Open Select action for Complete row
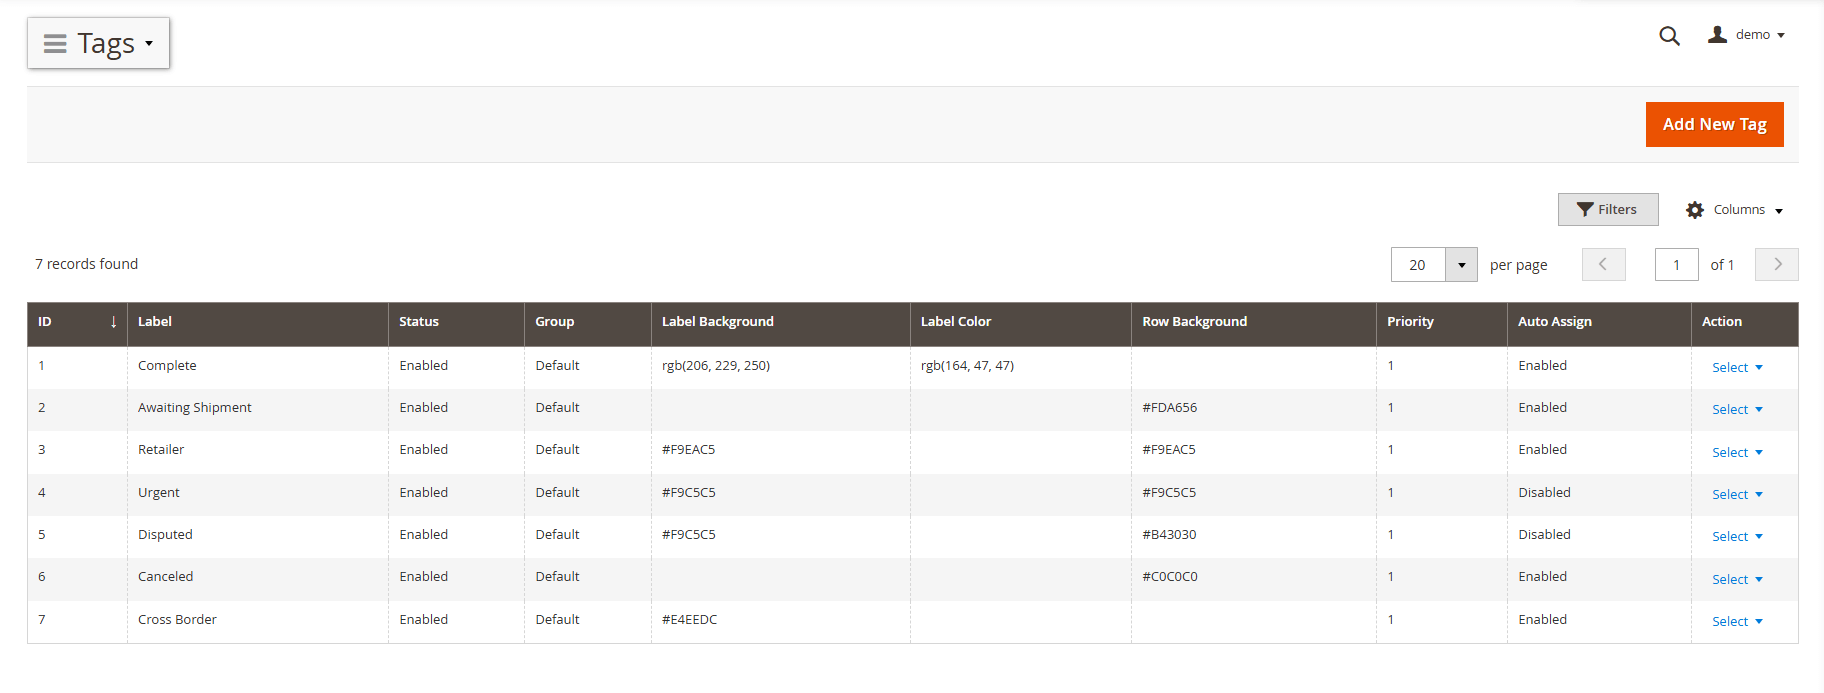1824x693 pixels. (x=1736, y=367)
